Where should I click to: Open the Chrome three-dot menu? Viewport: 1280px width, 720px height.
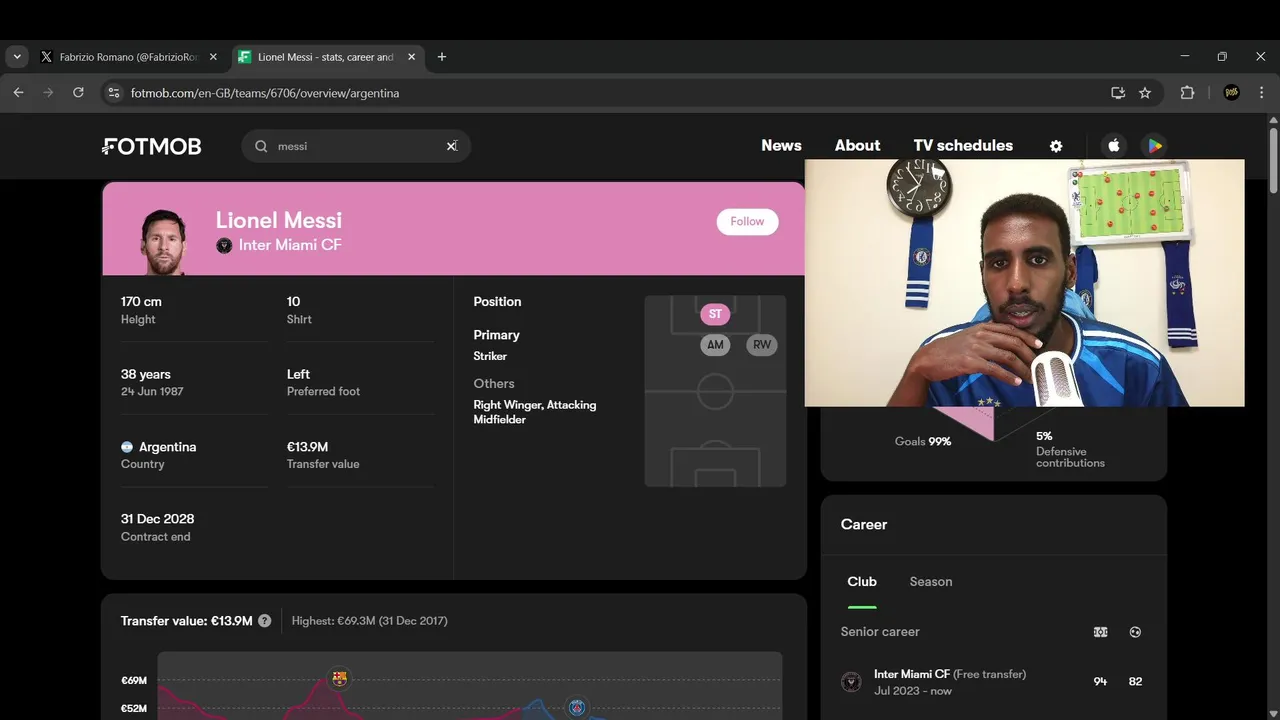[1261, 93]
